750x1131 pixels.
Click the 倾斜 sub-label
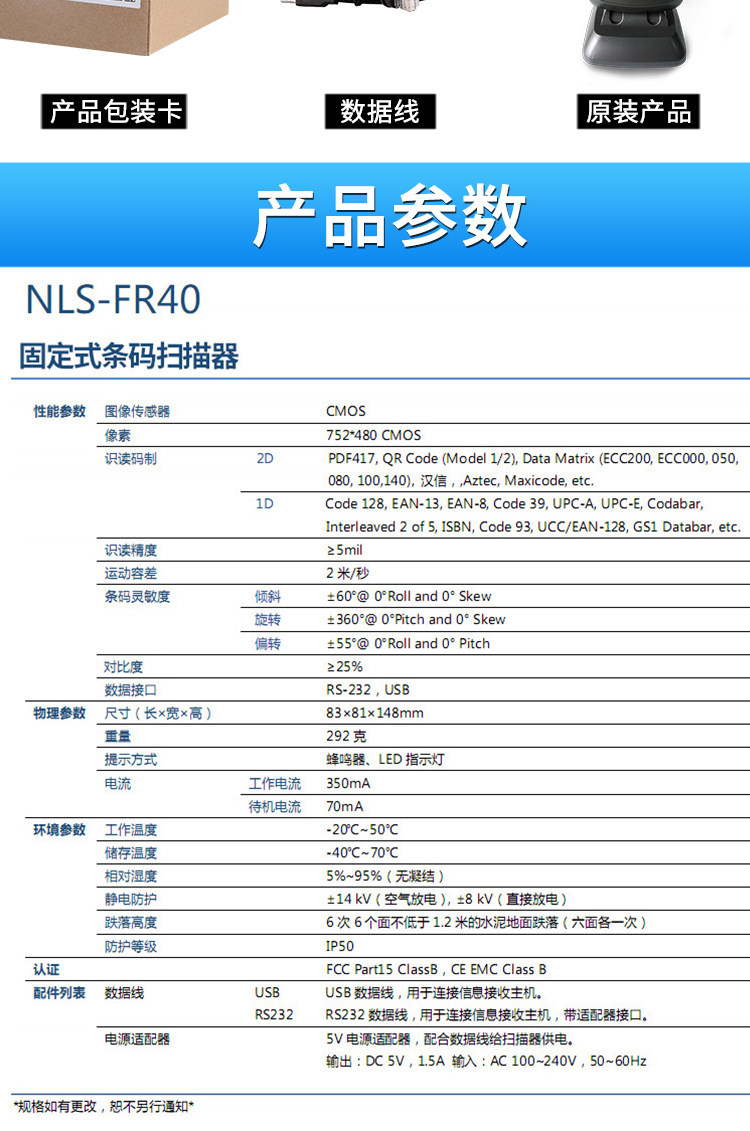(268, 597)
